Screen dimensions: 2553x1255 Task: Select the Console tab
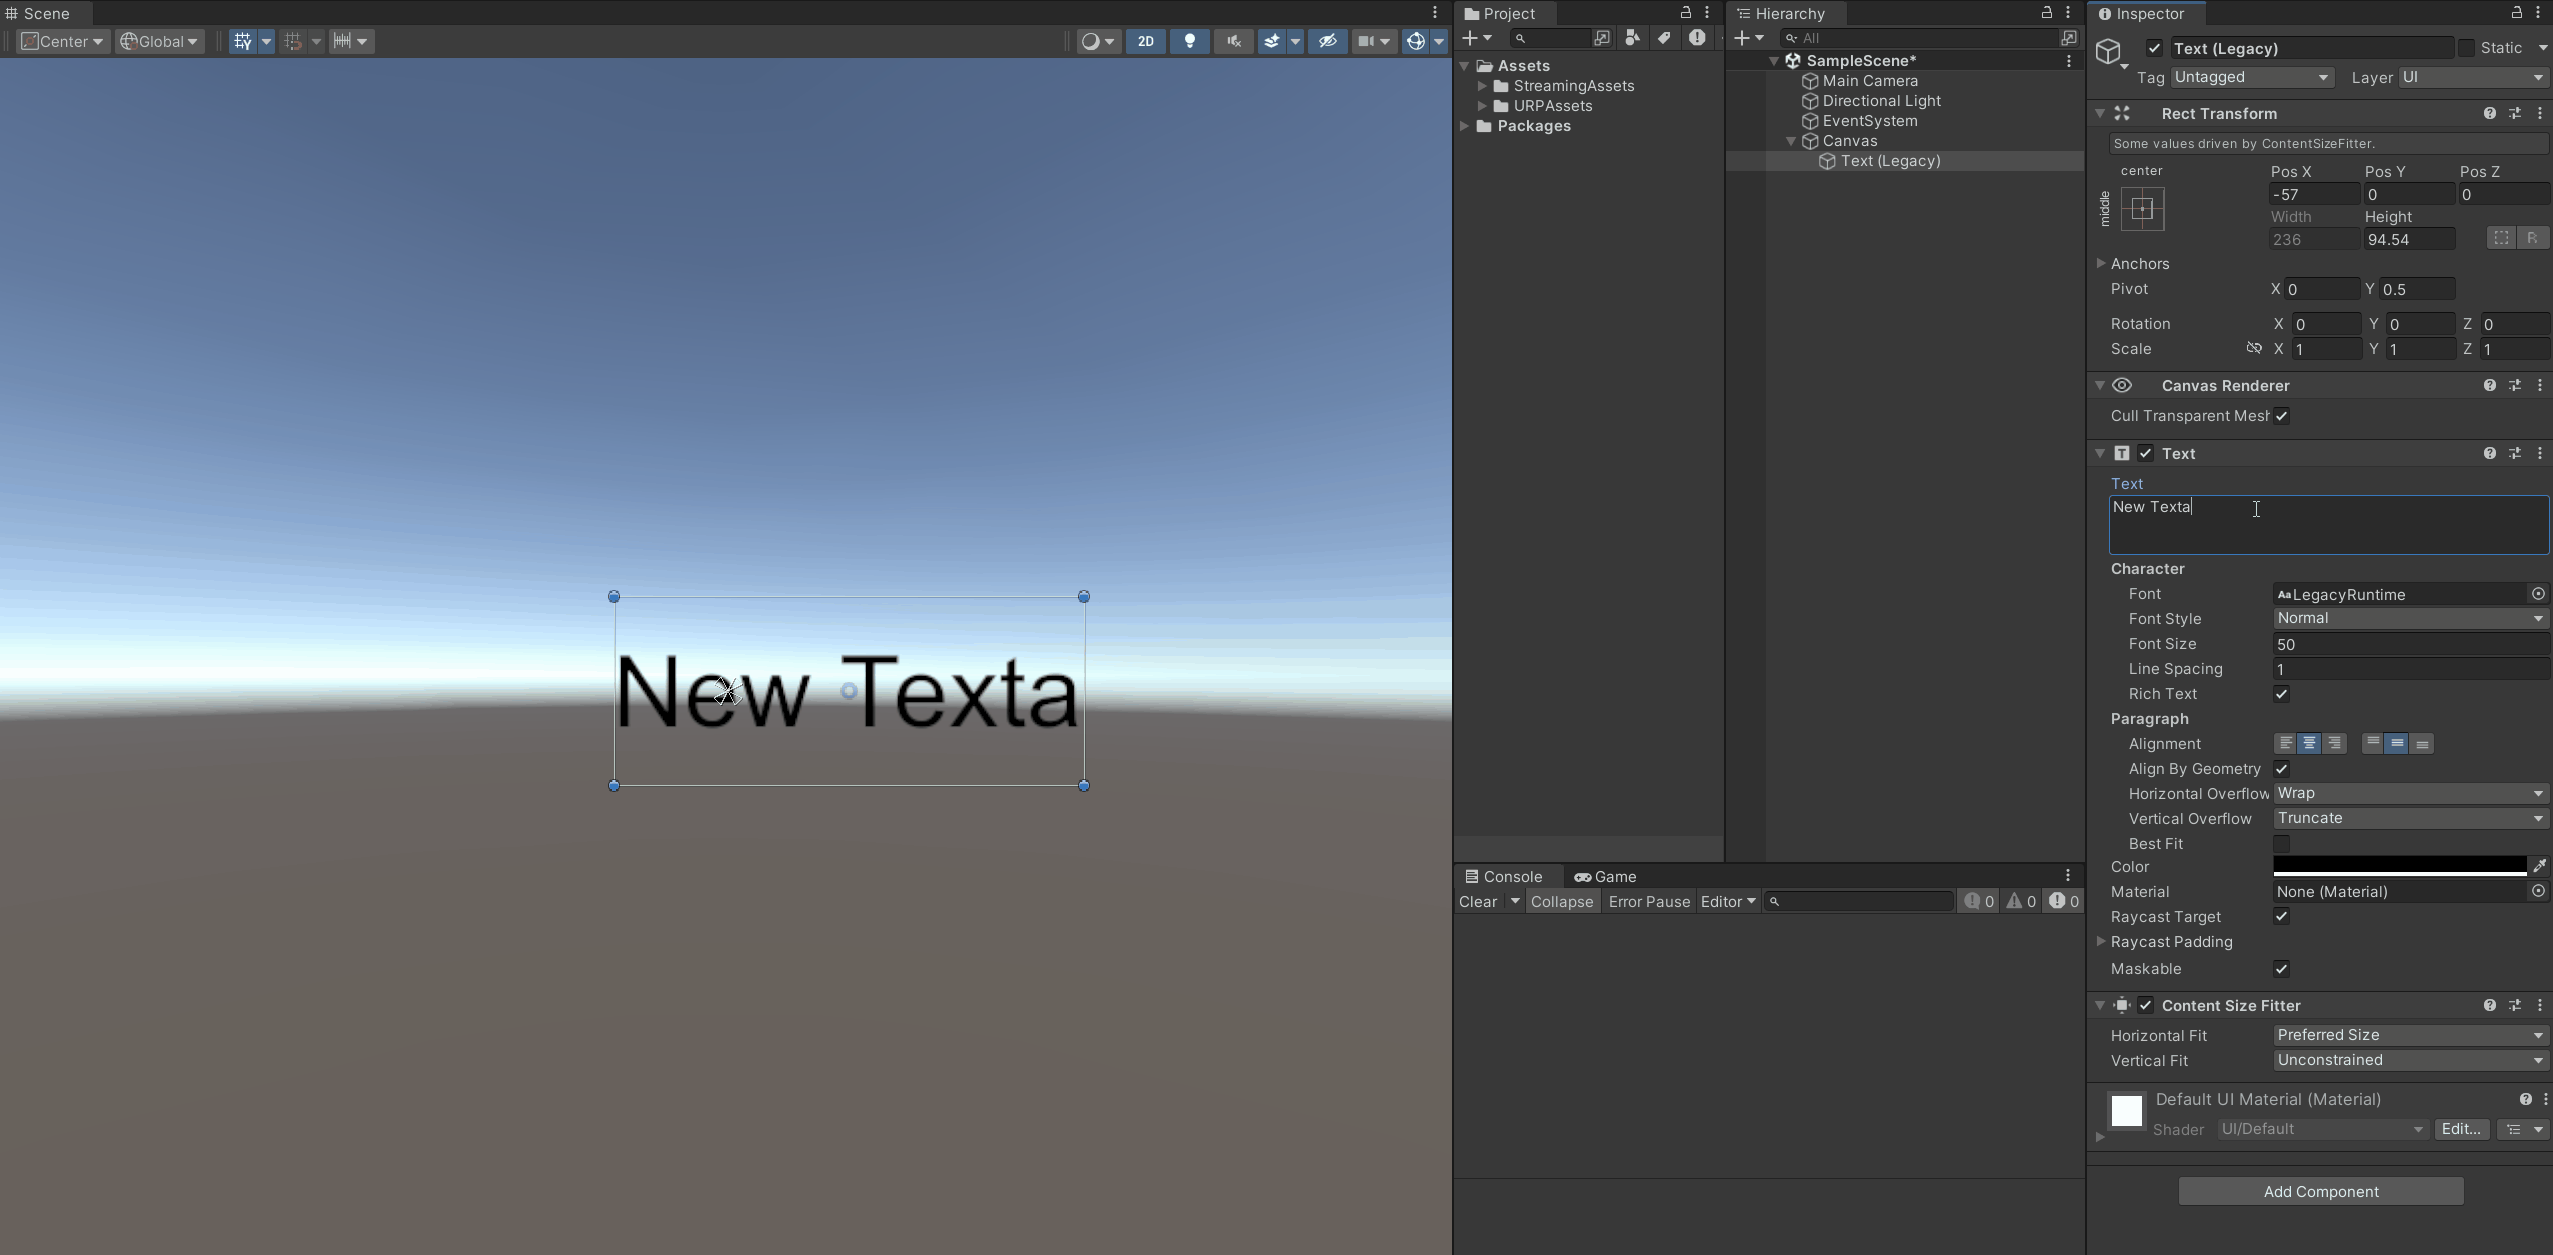(x=1503, y=877)
